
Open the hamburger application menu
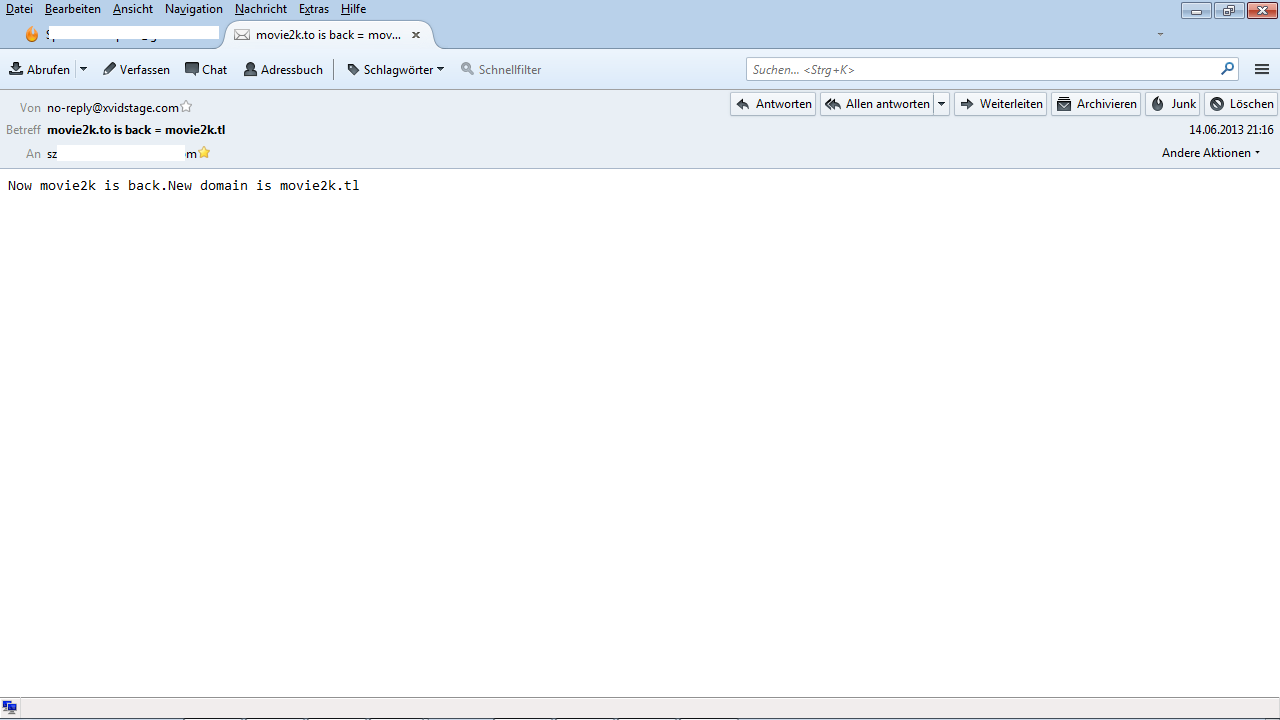tap(1262, 70)
